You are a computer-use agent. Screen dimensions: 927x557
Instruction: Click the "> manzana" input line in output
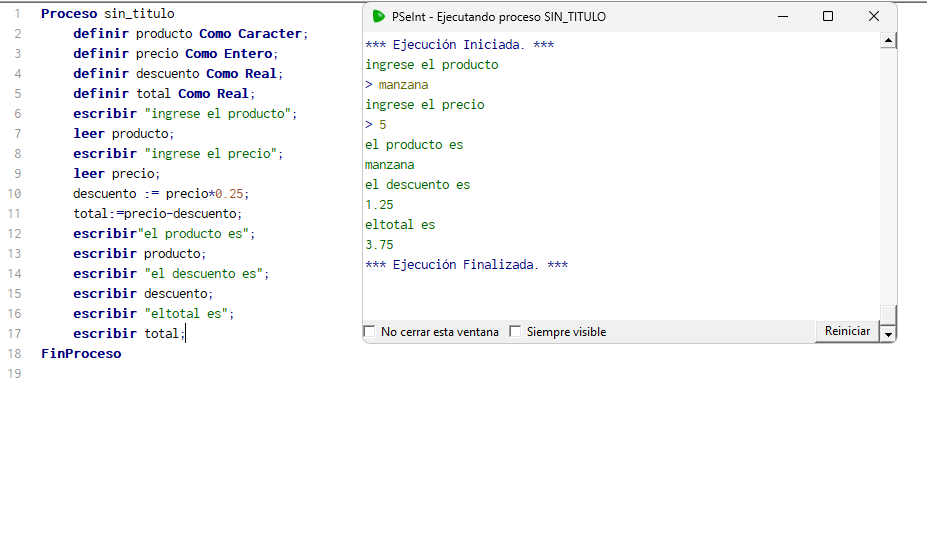coord(397,85)
